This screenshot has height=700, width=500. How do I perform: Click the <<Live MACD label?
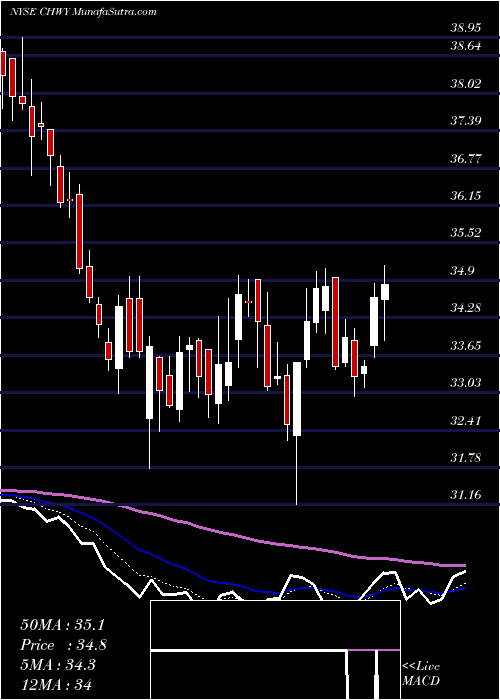(x=421, y=674)
